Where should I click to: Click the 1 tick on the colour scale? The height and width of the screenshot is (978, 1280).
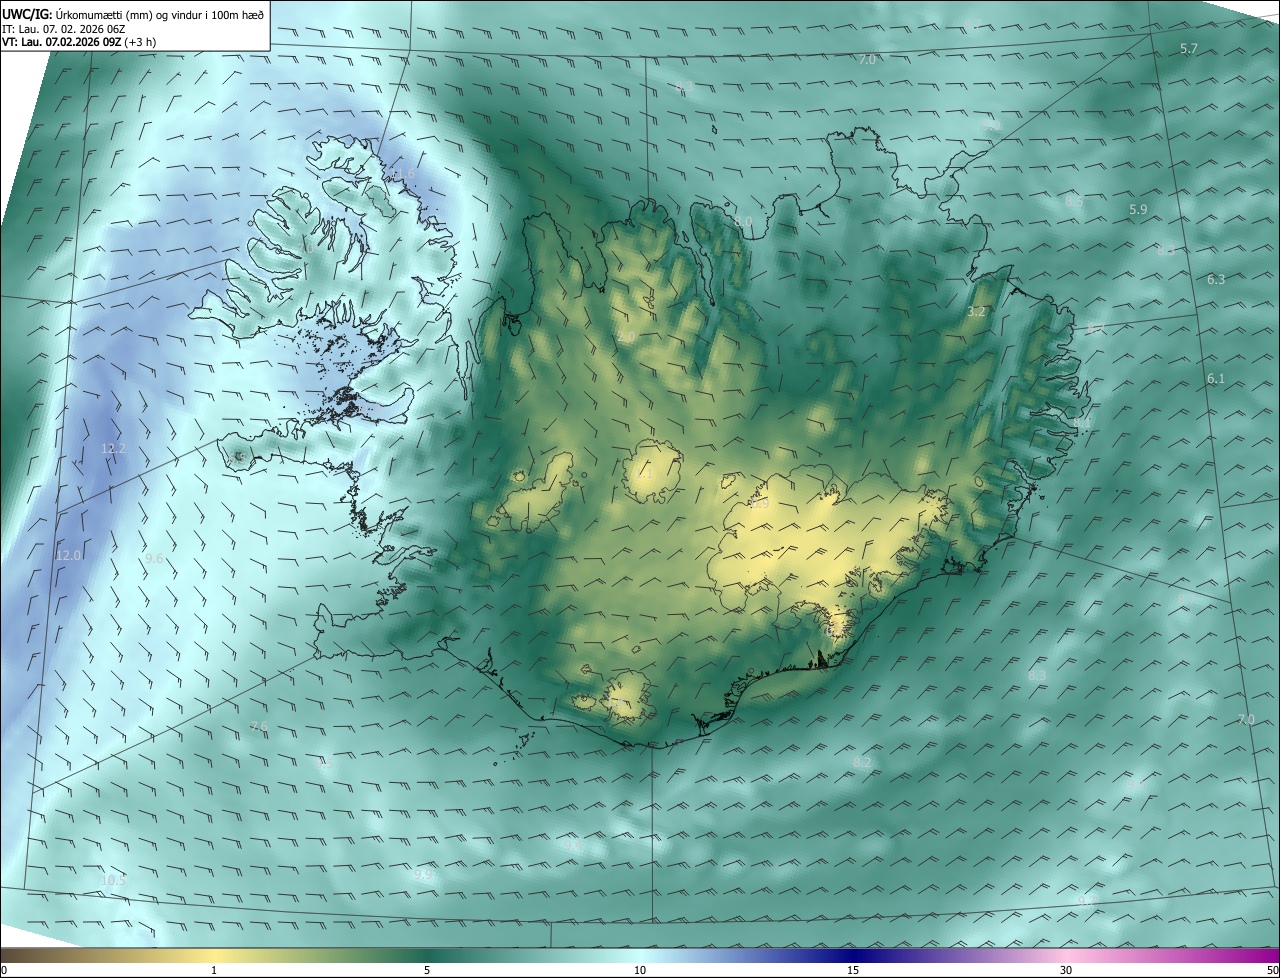(x=214, y=970)
